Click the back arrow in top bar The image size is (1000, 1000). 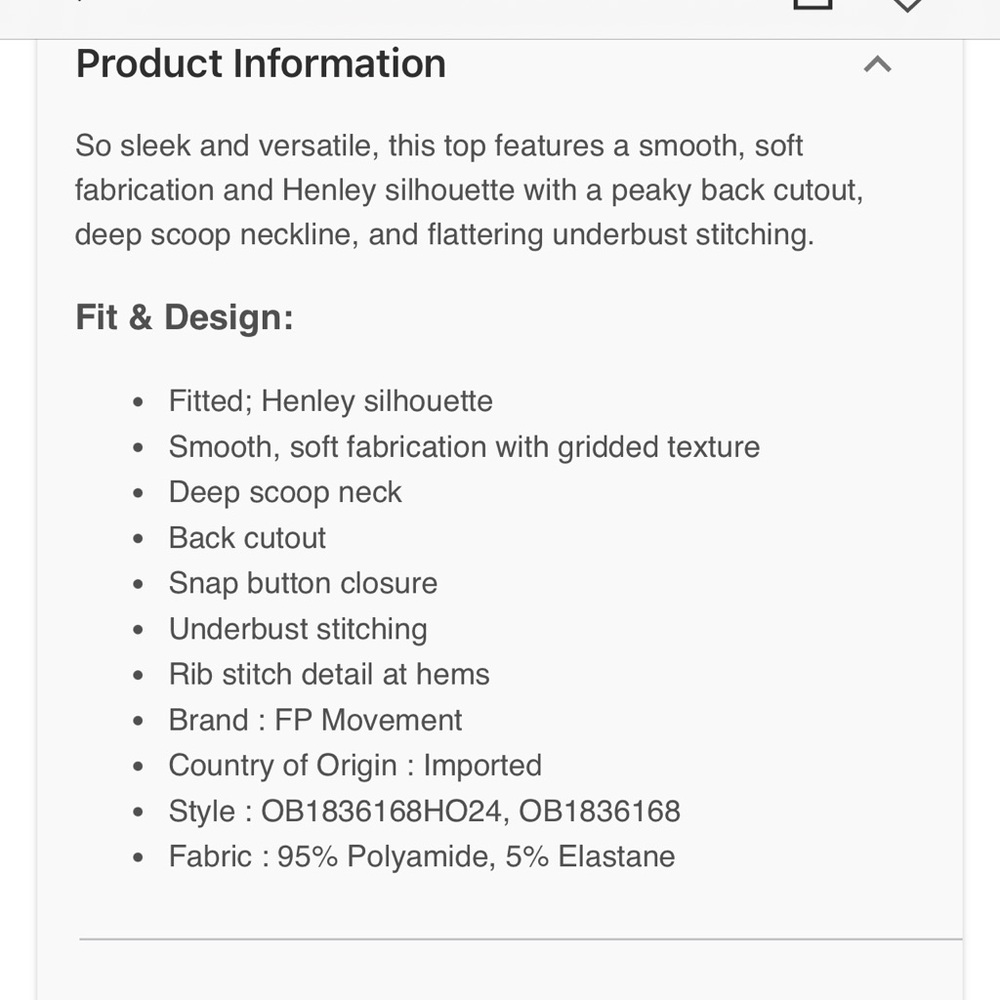coord(80,2)
